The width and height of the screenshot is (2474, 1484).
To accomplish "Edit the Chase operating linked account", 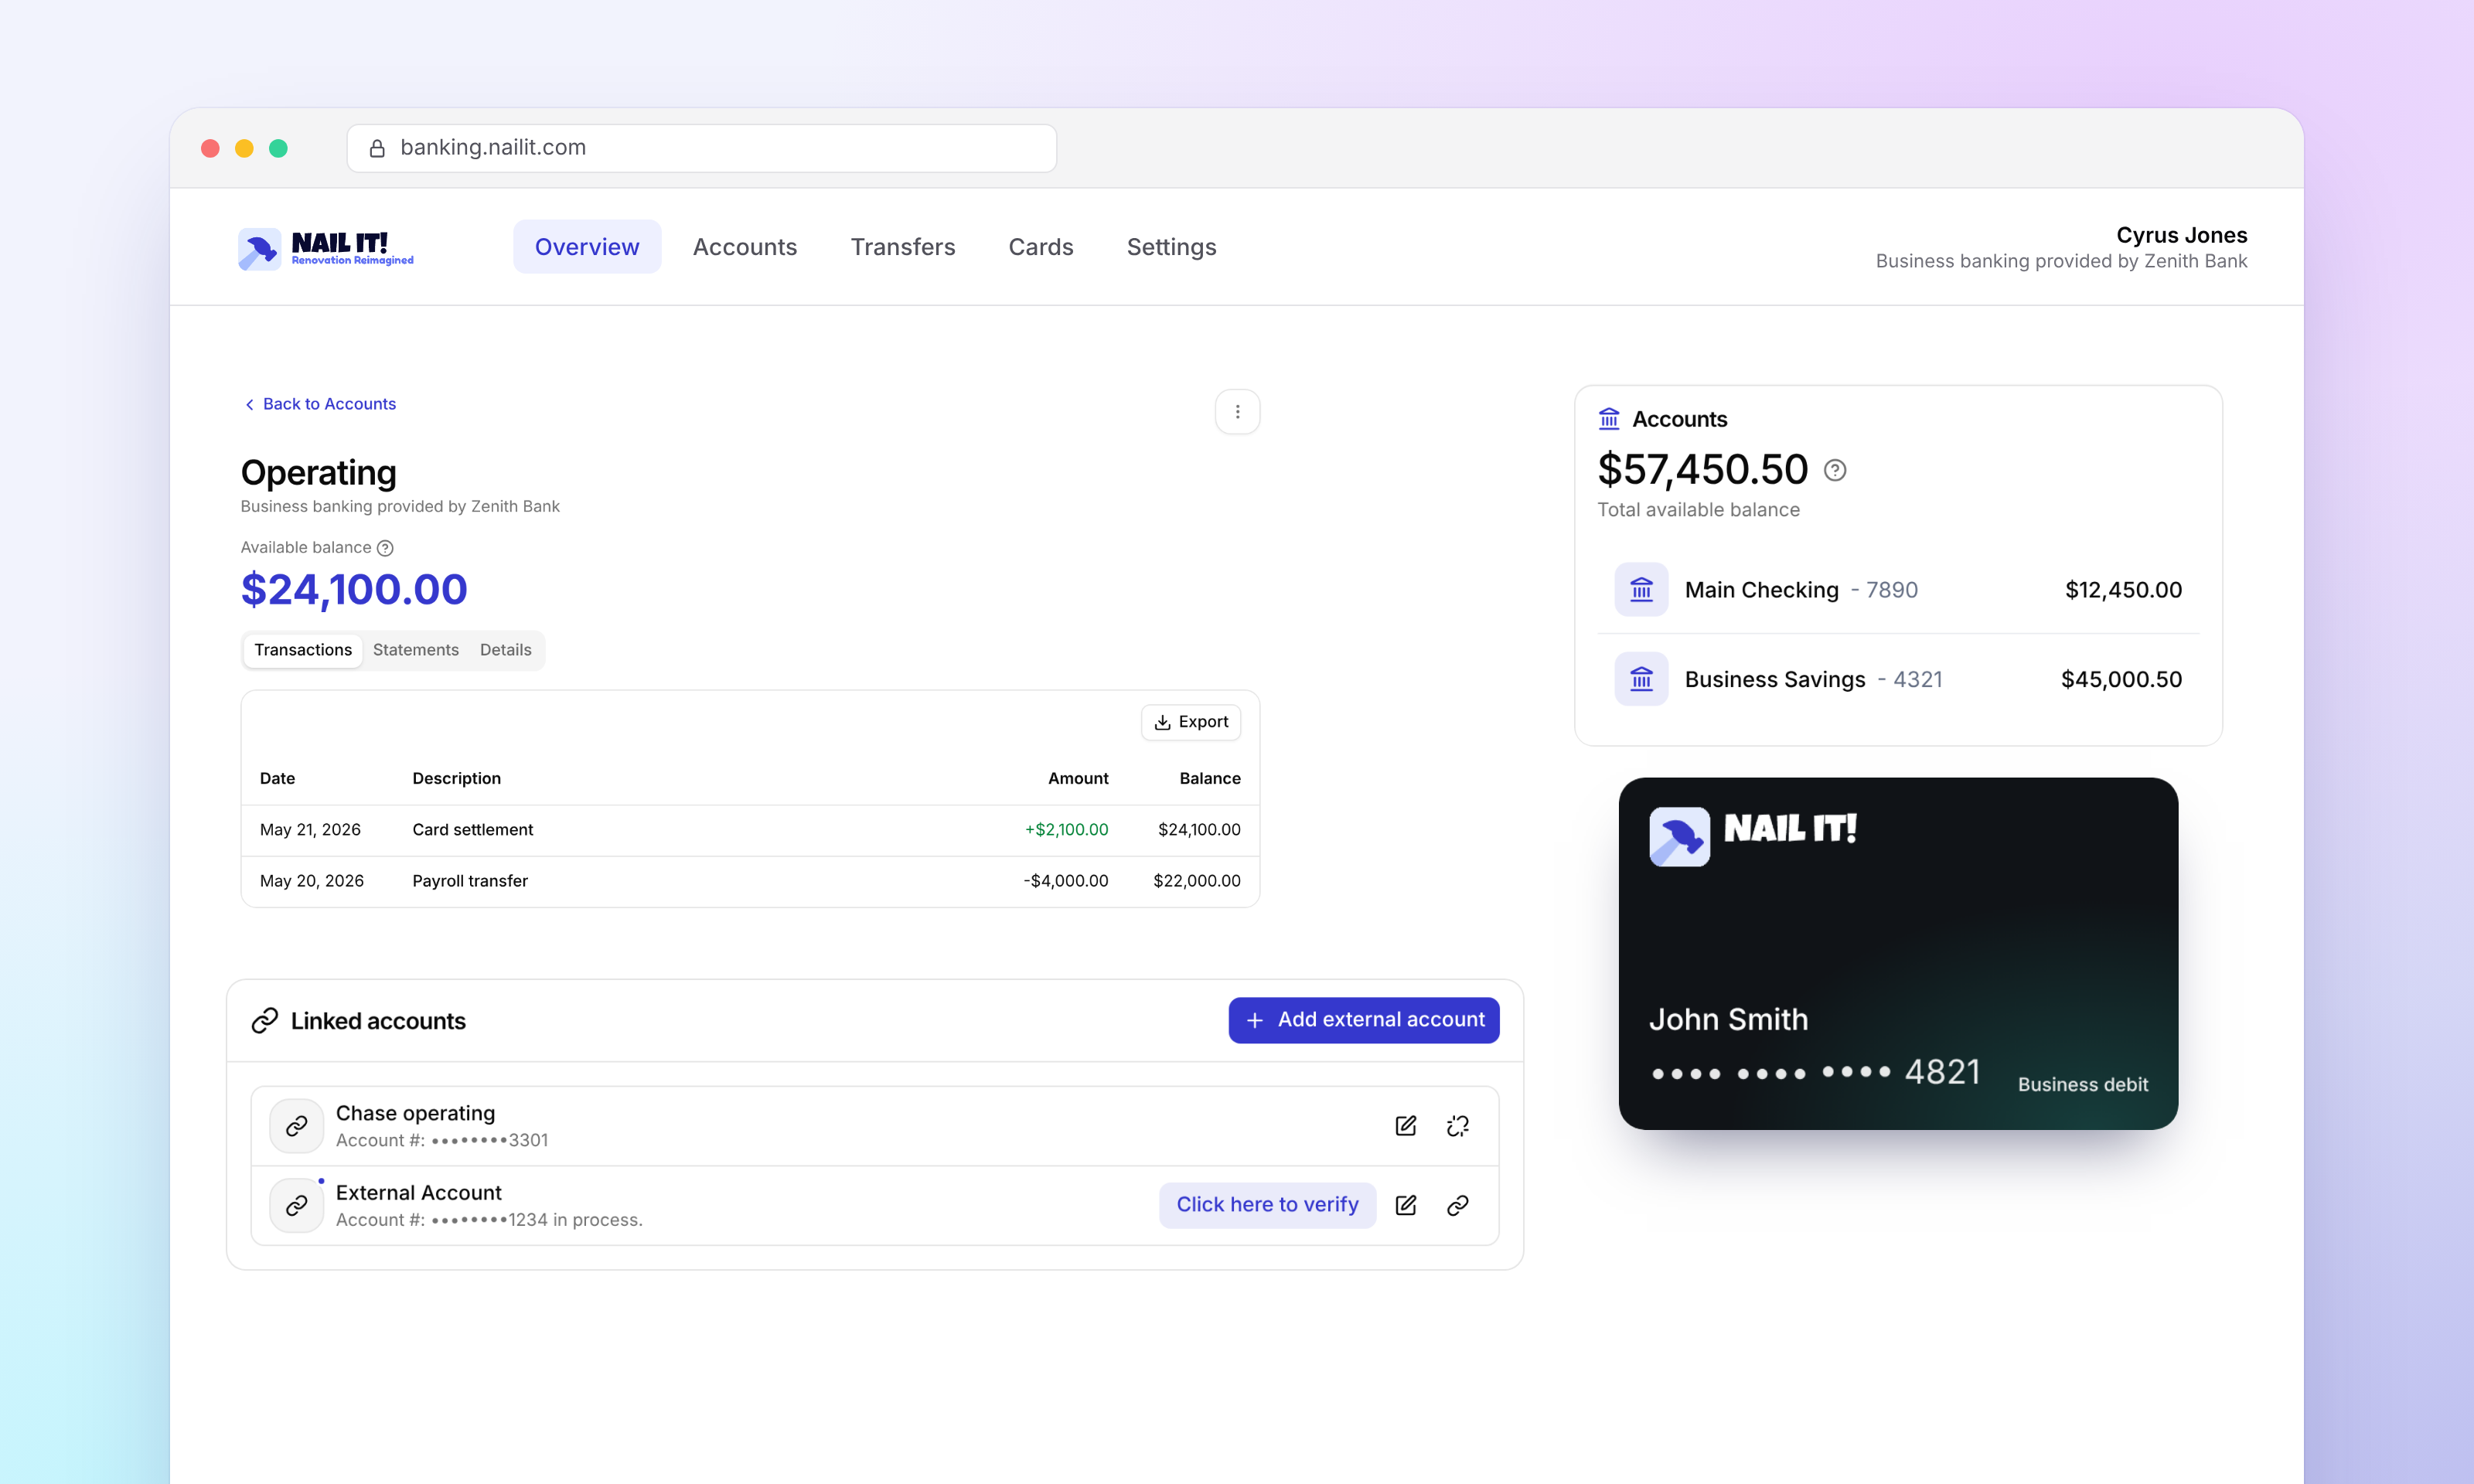I will (1405, 1126).
